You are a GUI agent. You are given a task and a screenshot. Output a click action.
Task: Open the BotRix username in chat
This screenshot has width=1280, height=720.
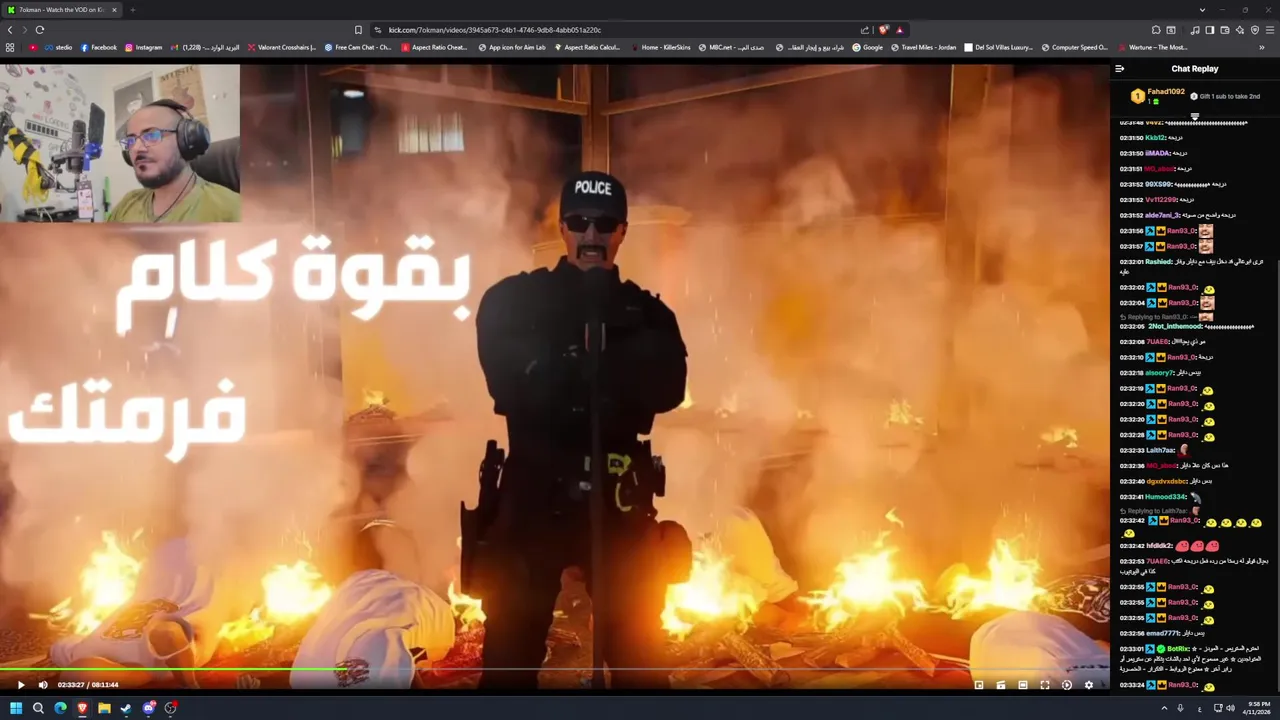[x=1178, y=649]
